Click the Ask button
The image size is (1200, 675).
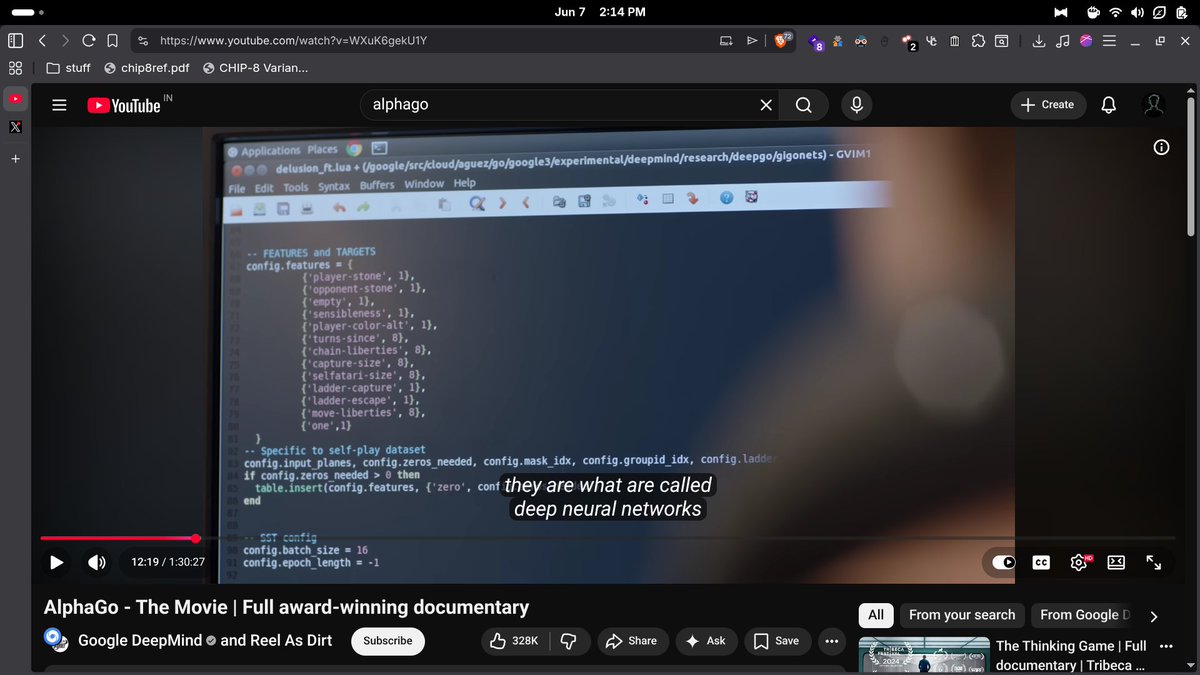point(706,641)
